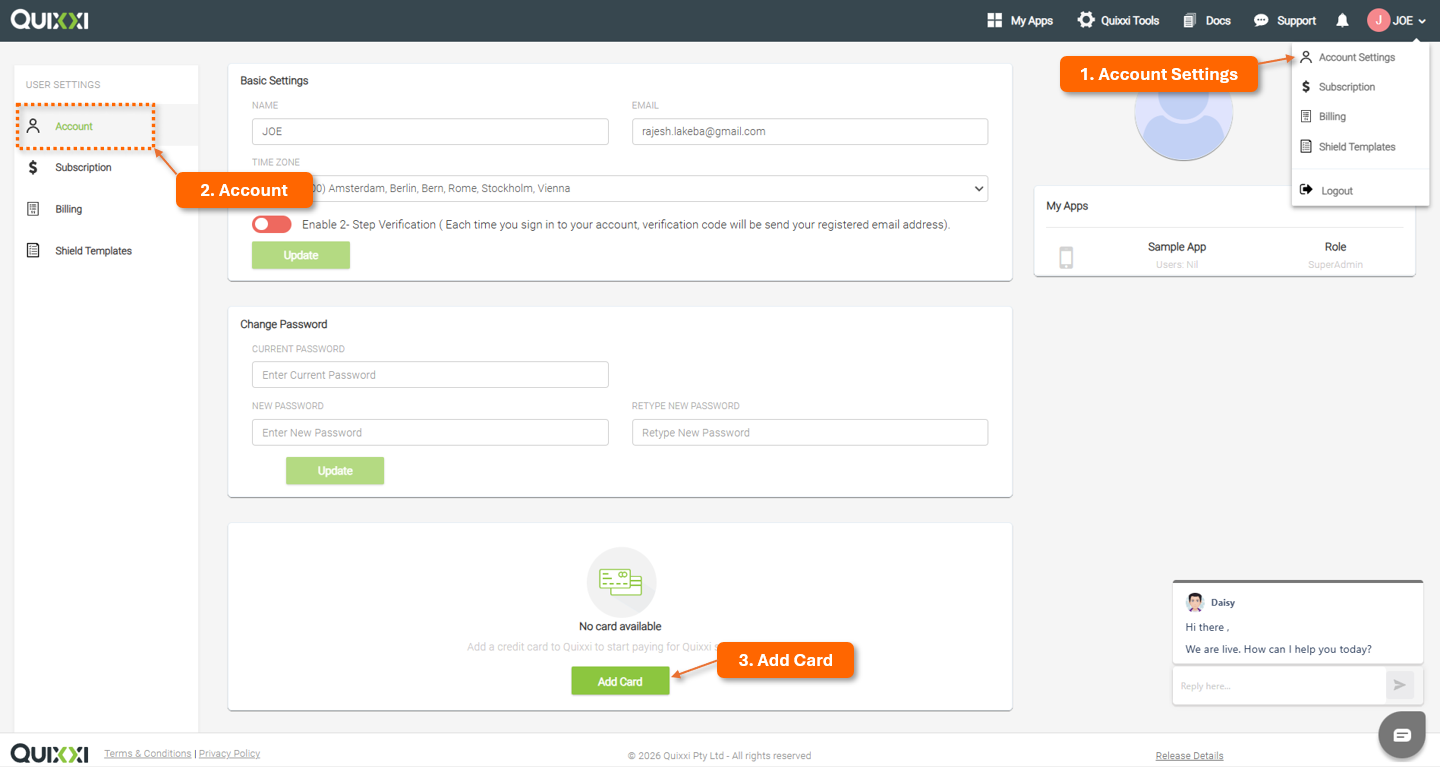
Task: Click My Apps label in the header
Action: tap(1032, 21)
